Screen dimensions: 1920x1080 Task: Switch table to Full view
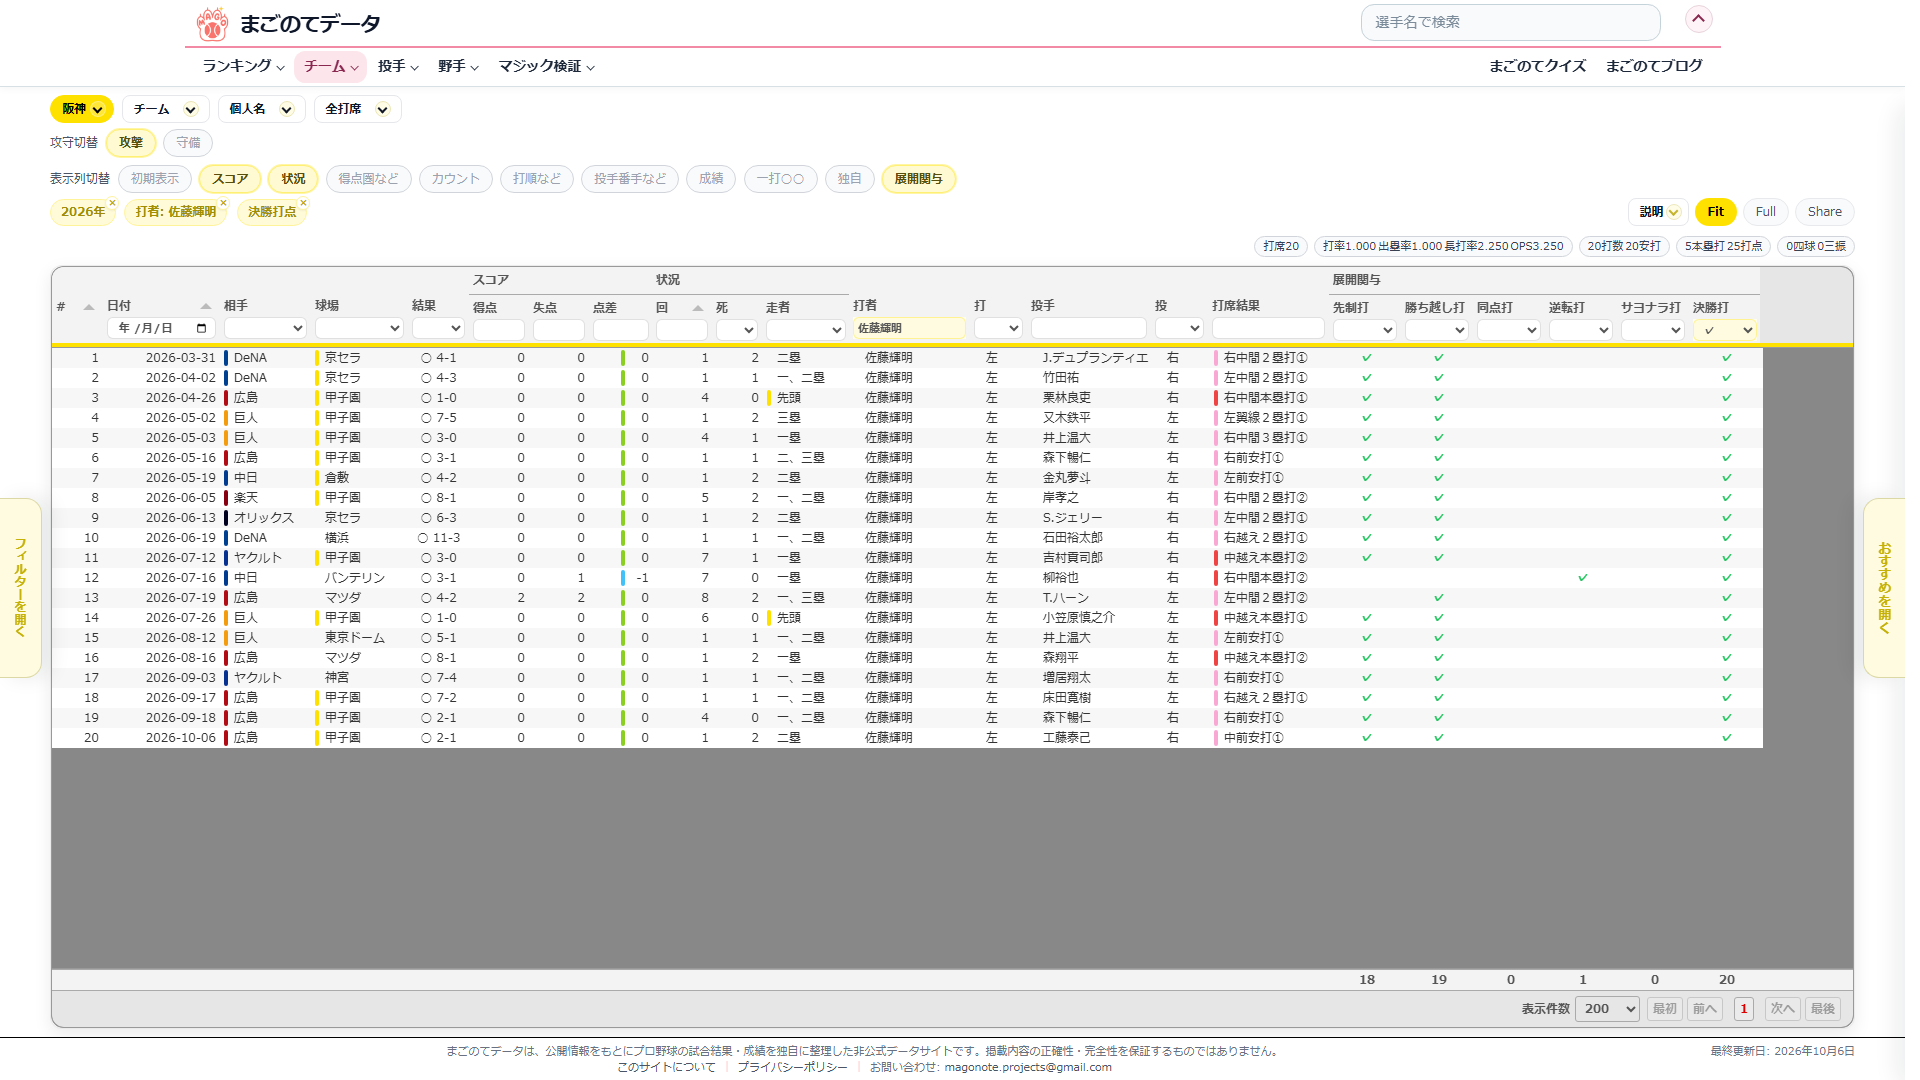tap(1766, 212)
